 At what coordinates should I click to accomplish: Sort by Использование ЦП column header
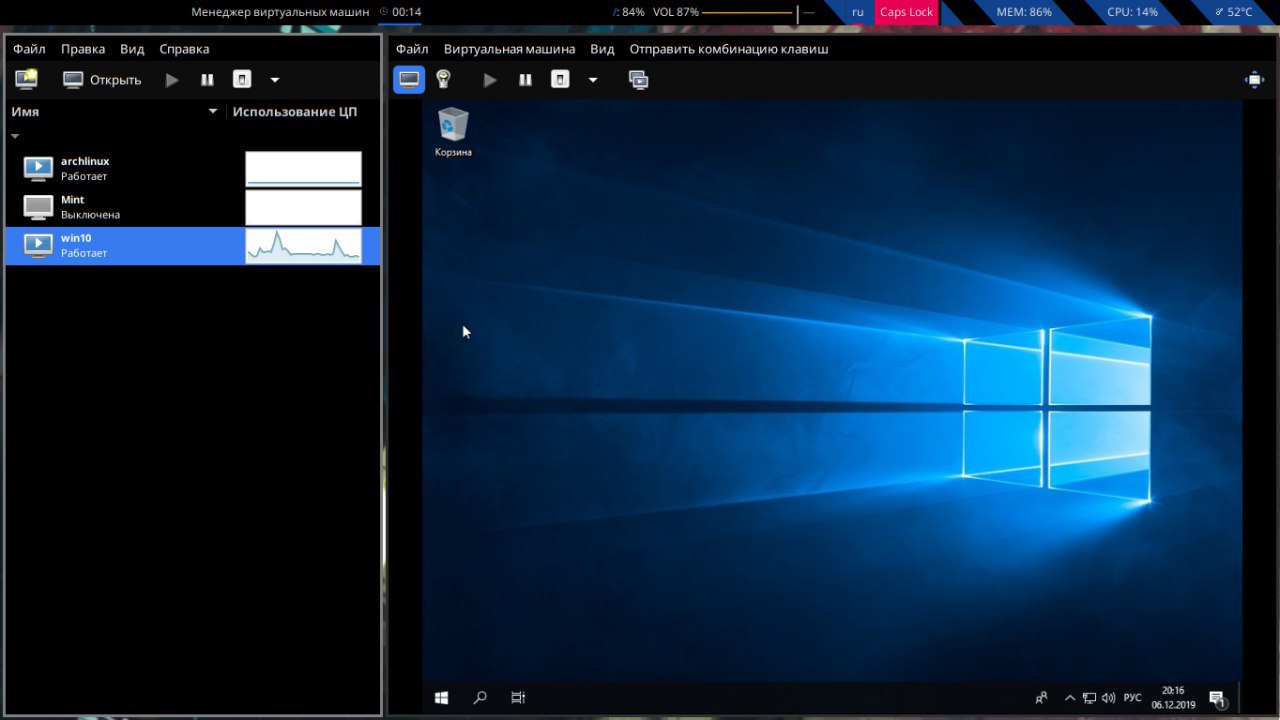point(295,112)
